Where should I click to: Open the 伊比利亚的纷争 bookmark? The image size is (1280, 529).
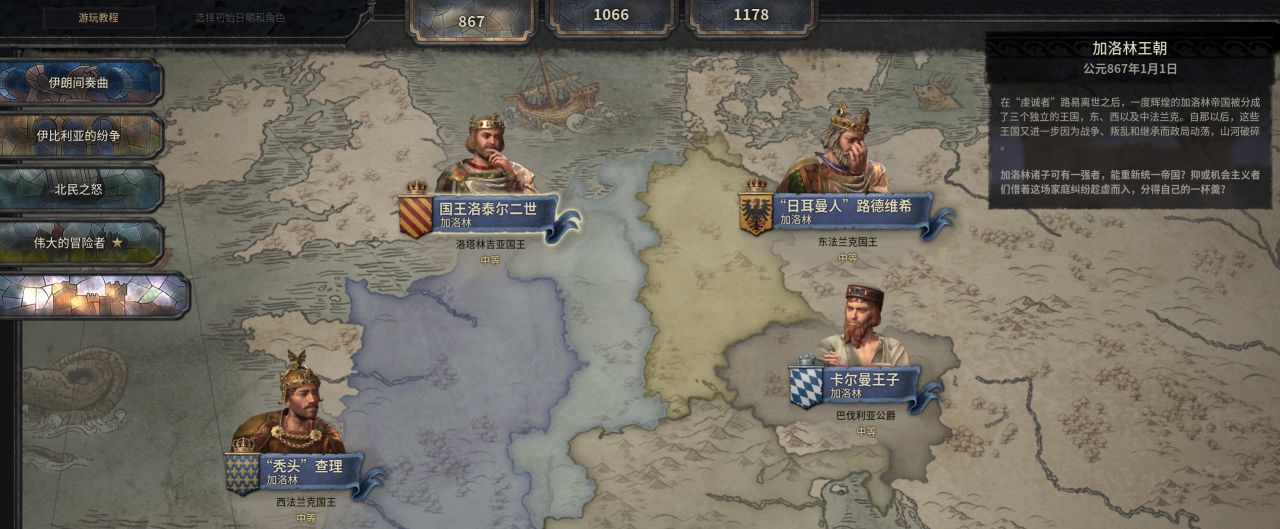80,135
